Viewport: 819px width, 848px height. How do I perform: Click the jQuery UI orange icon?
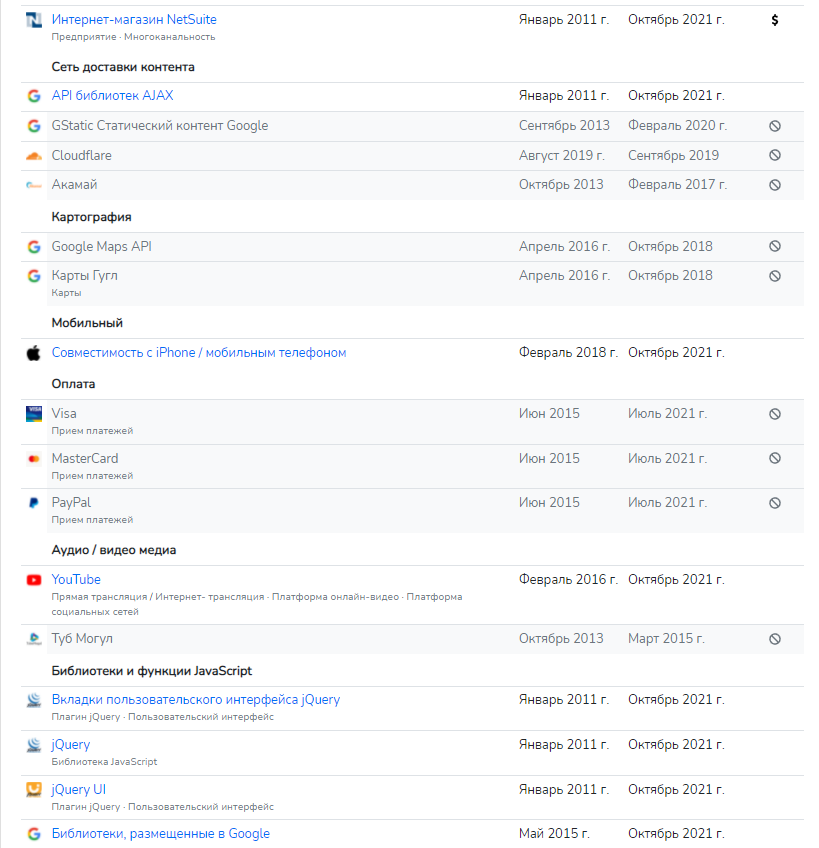point(34,790)
